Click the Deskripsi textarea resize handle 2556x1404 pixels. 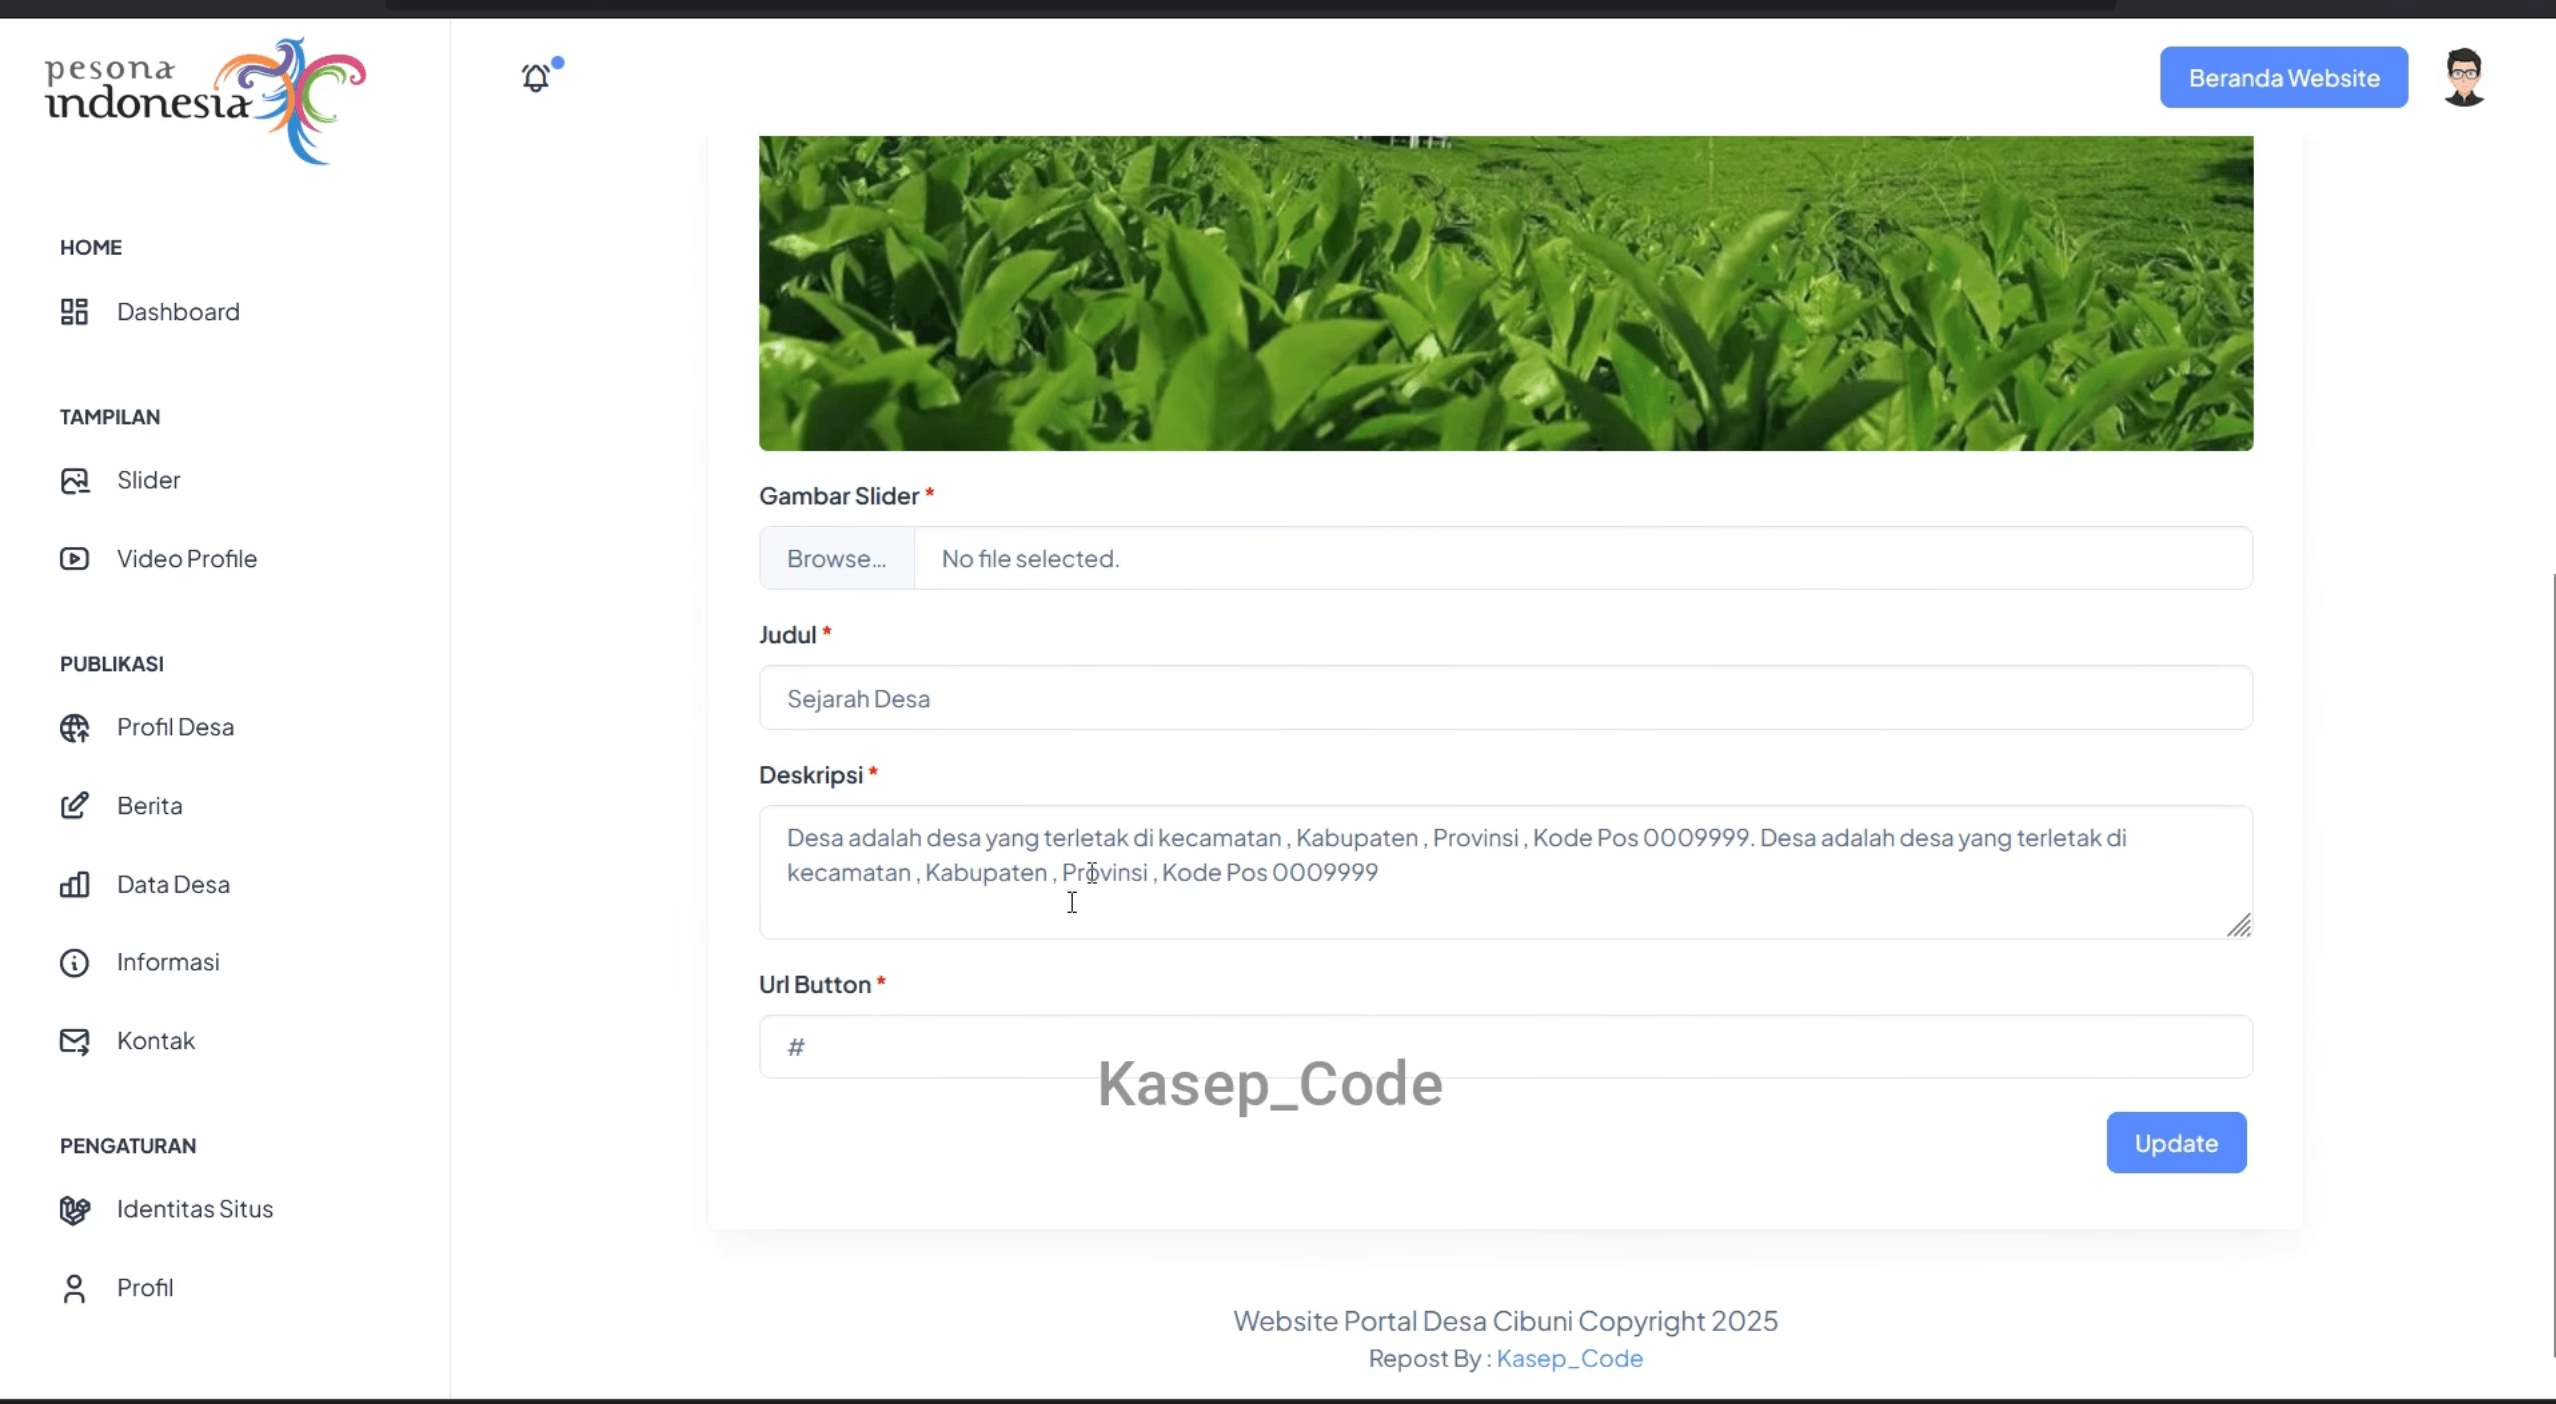click(x=2239, y=926)
